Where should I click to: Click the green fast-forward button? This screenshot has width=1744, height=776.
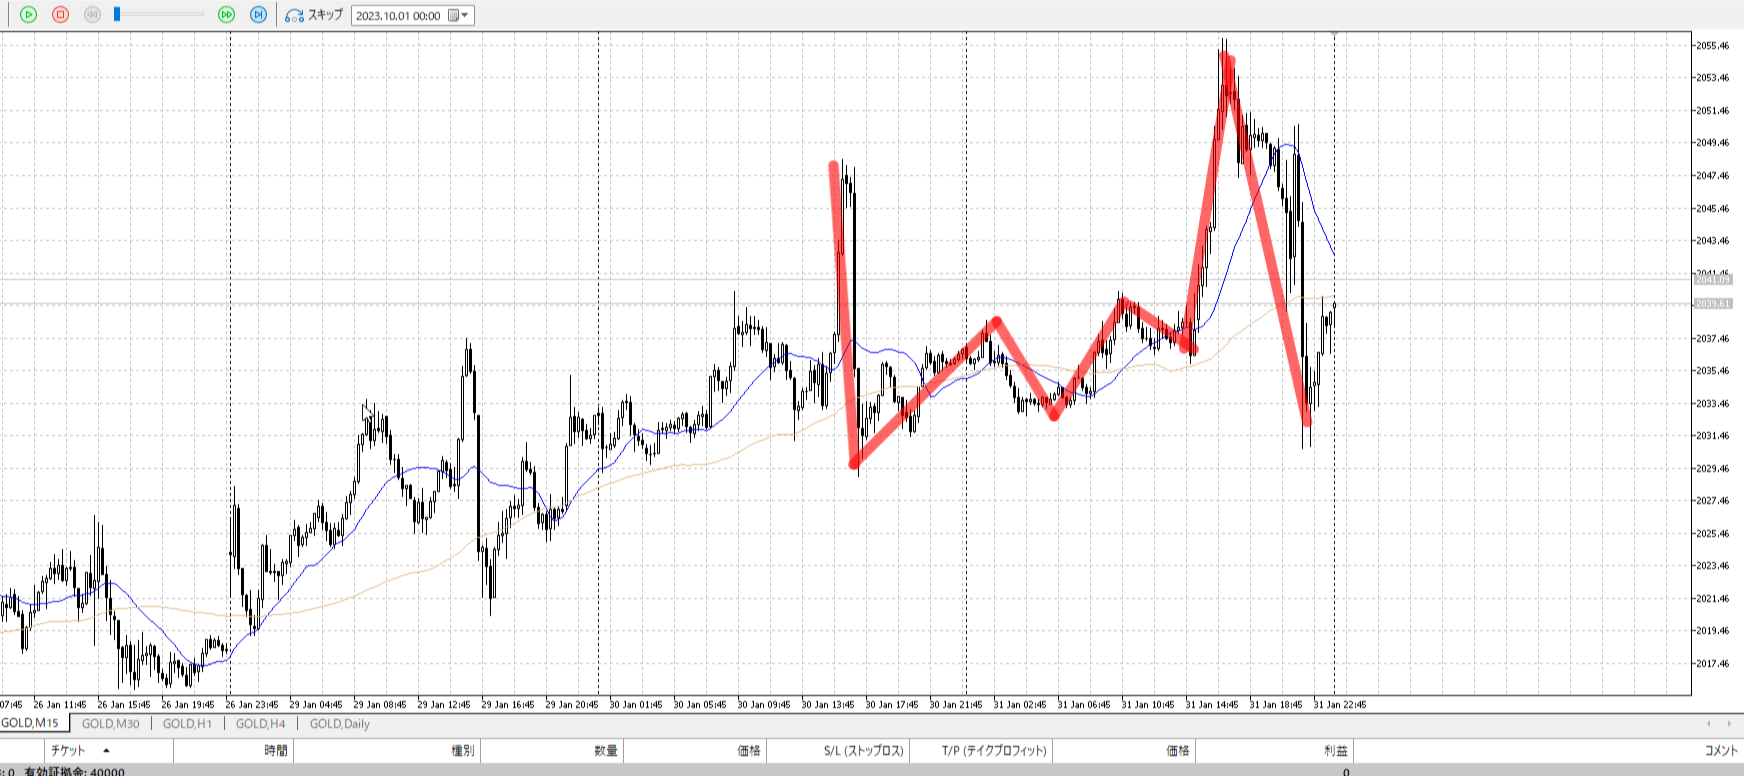[227, 15]
